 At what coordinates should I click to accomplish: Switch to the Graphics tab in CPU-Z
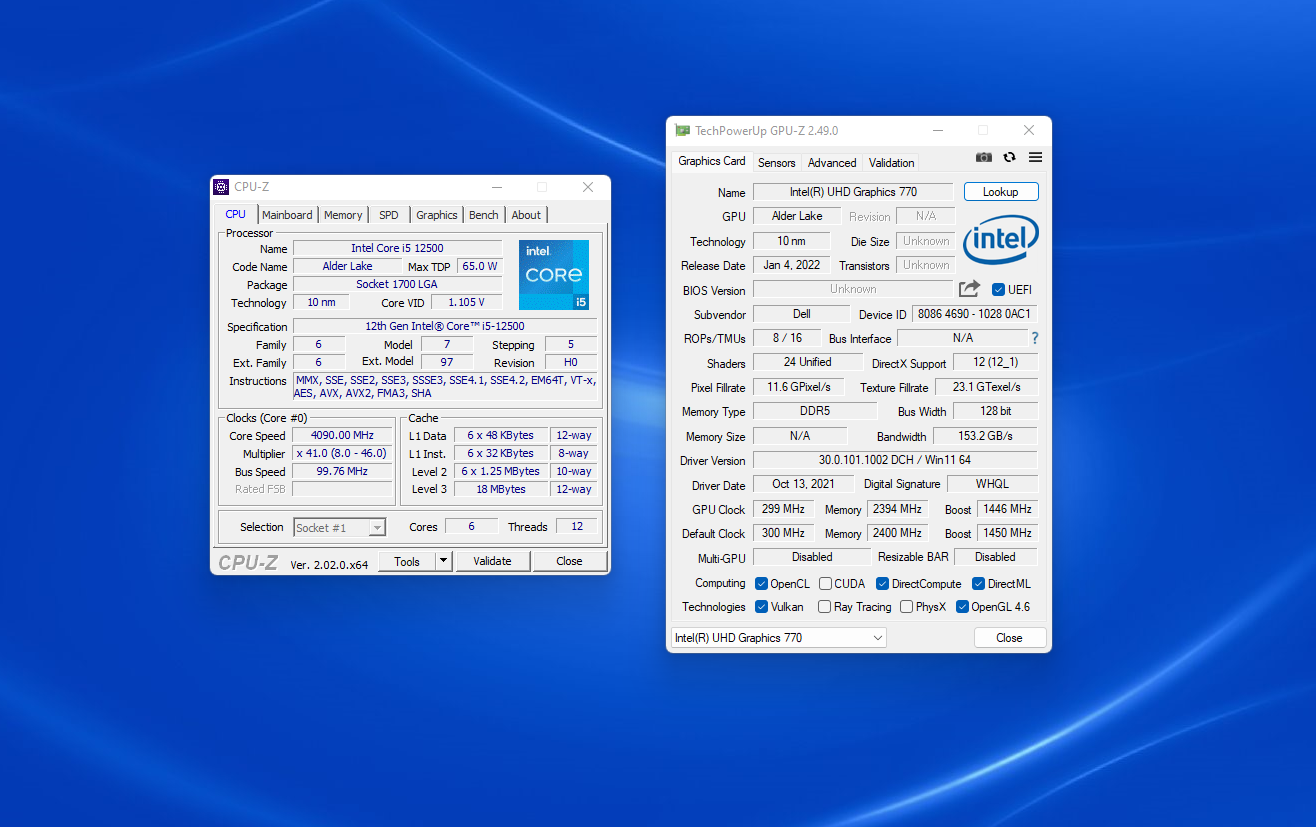437,215
